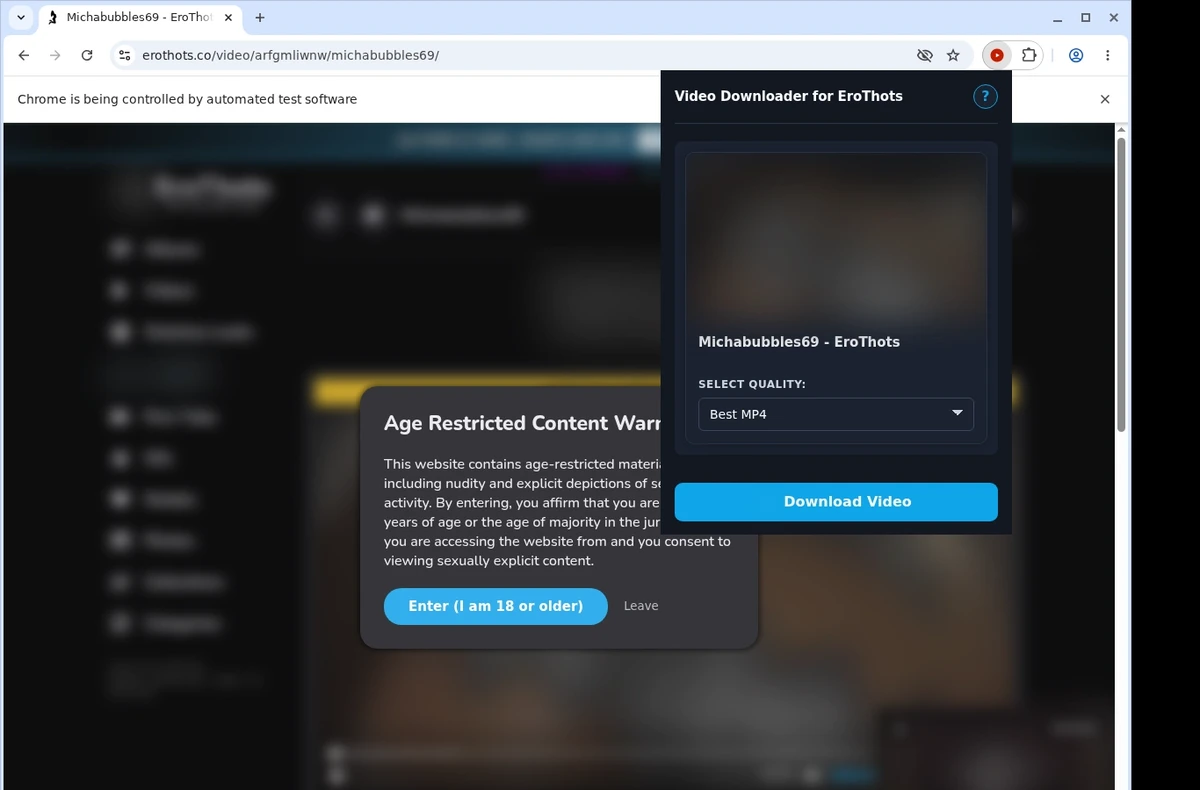1200x790 pixels.
Task: Close the Michabubbles69 tab
Action: coord(228,17)
